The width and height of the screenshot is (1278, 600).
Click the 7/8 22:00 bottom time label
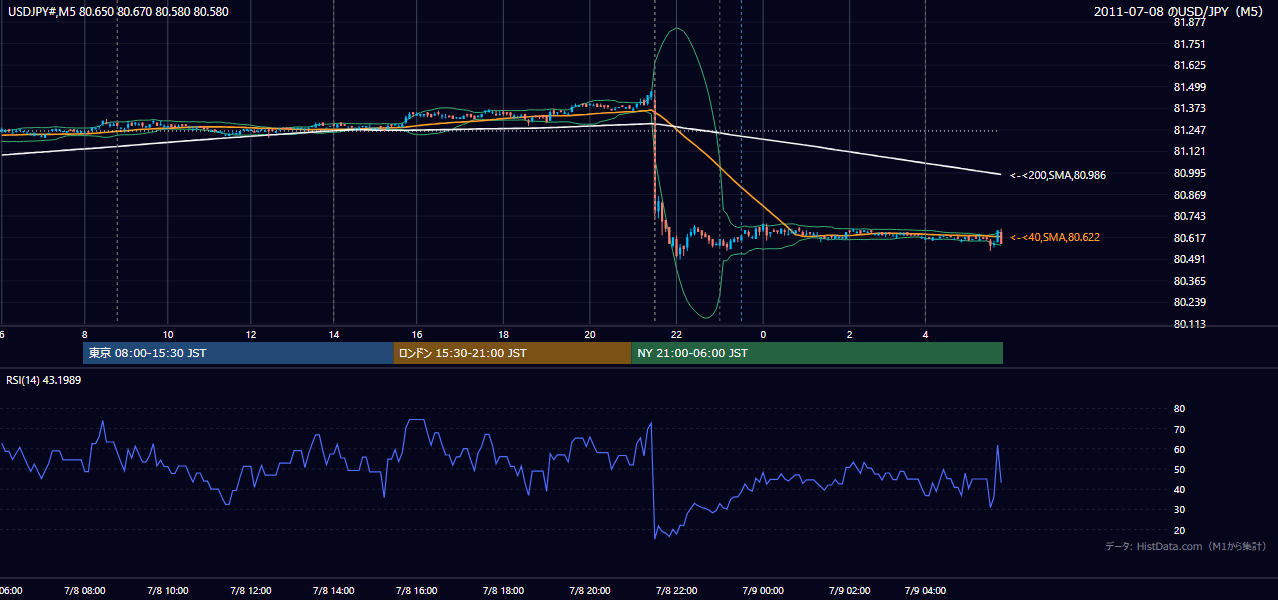tap(676, 591)
